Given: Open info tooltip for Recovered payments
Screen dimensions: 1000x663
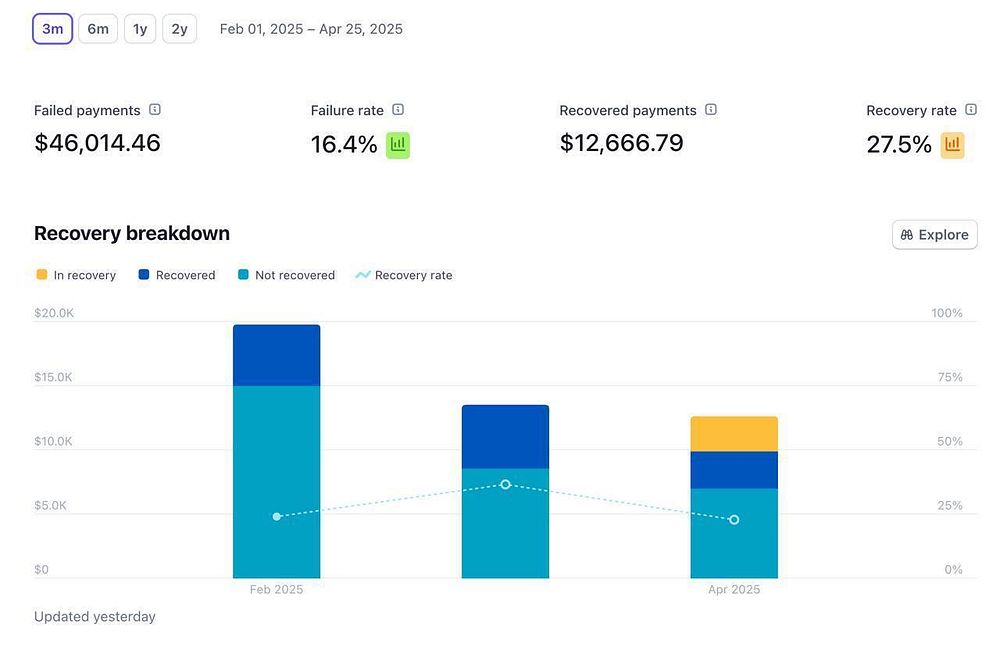Looking at the screenshot, I should tap(711, 110).
